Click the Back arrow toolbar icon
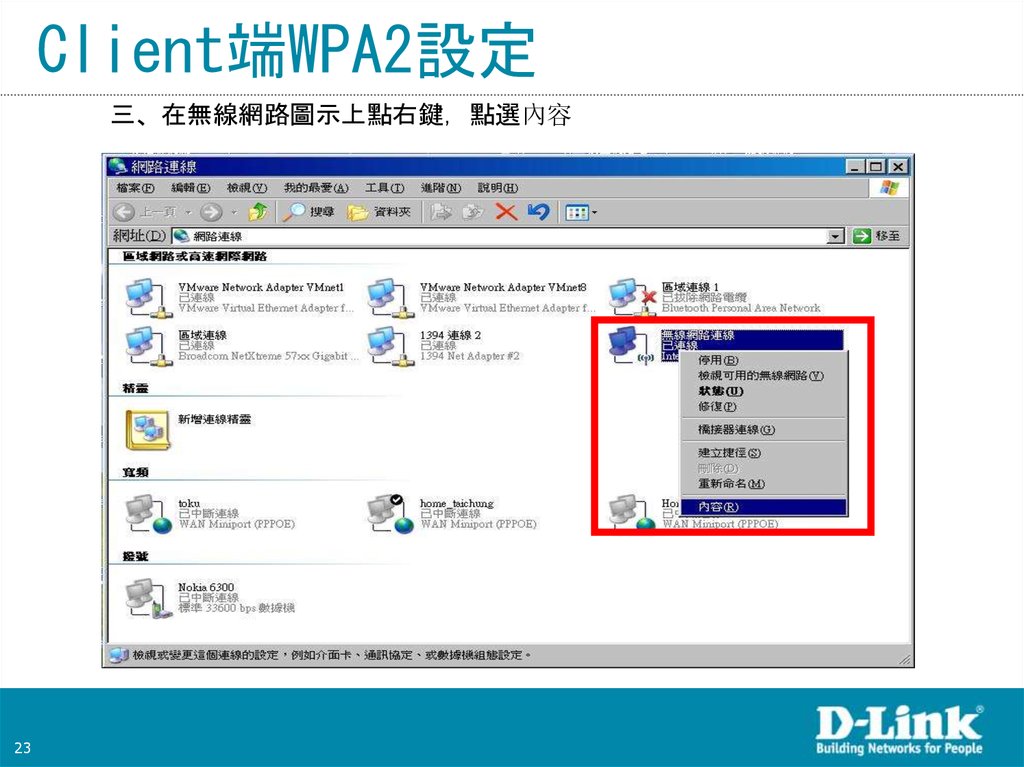1024x767 pixels. [x=124, y=212]
